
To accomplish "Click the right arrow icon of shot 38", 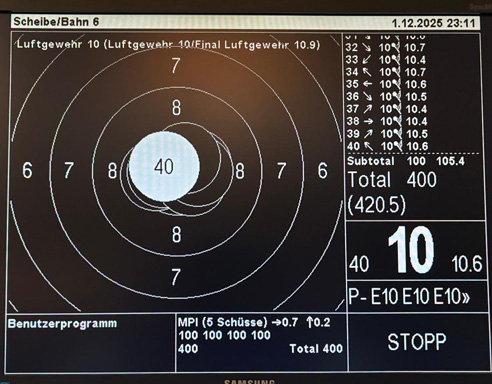I will pos(368,121).
